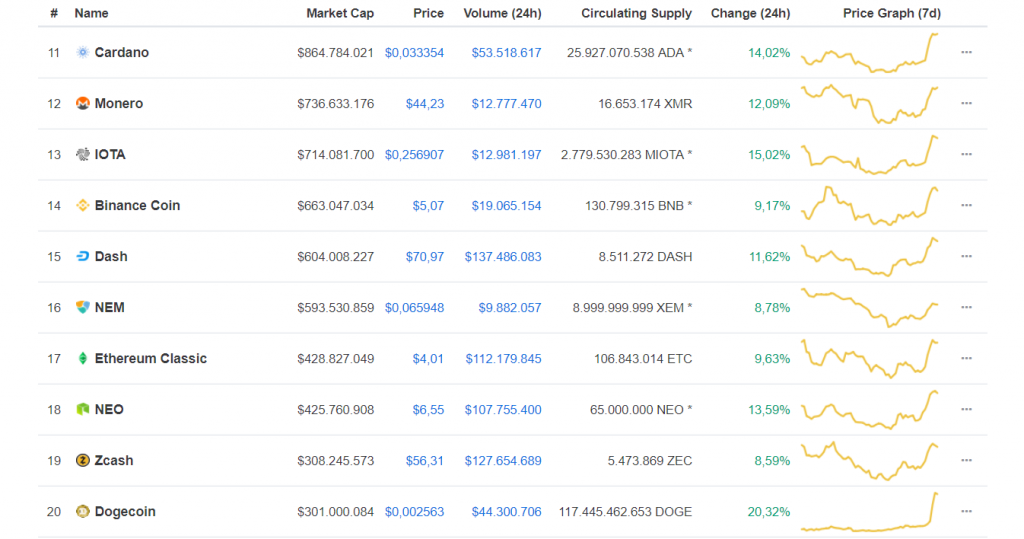Open the more options menu for Dogecoin
Viewport: 1024px width, 539px height.
[967, 511]
